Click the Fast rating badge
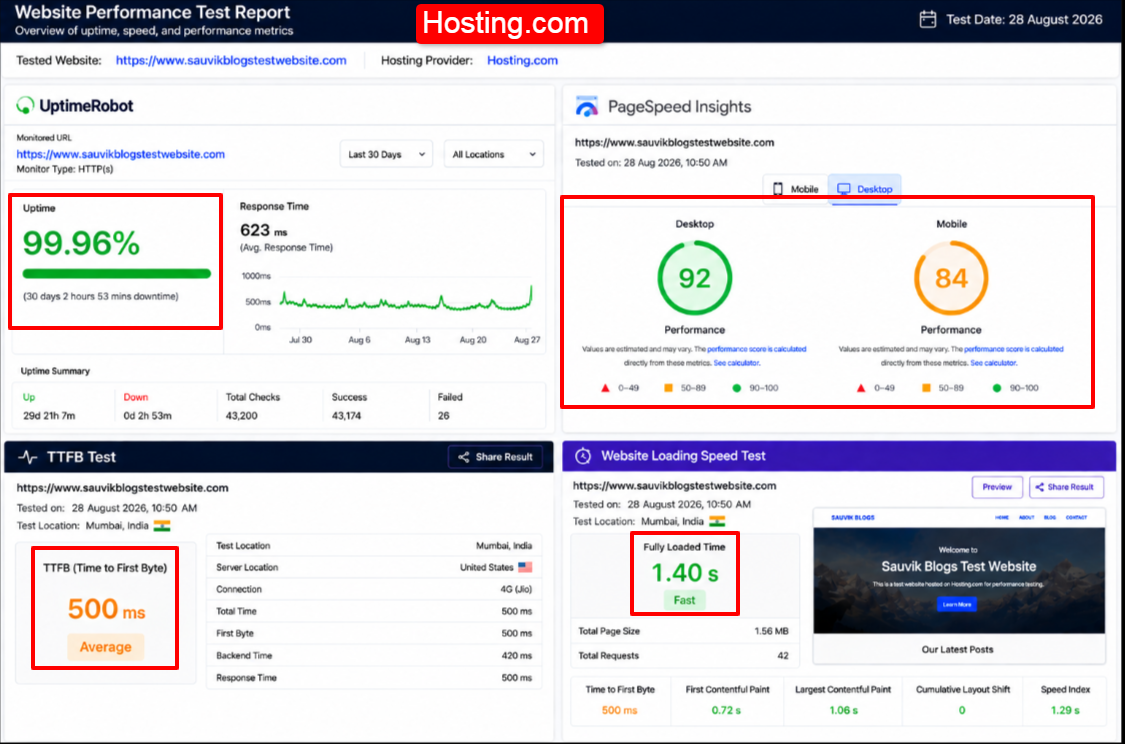 click(684, 601)
